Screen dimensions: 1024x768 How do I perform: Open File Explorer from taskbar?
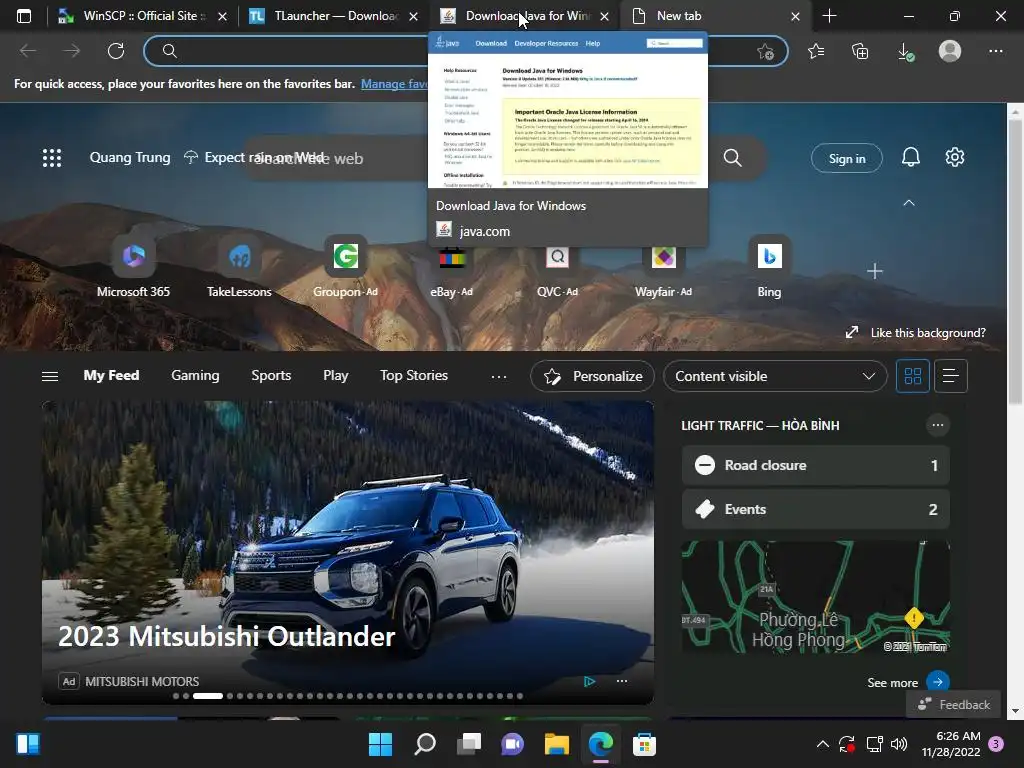coord(556,744)
